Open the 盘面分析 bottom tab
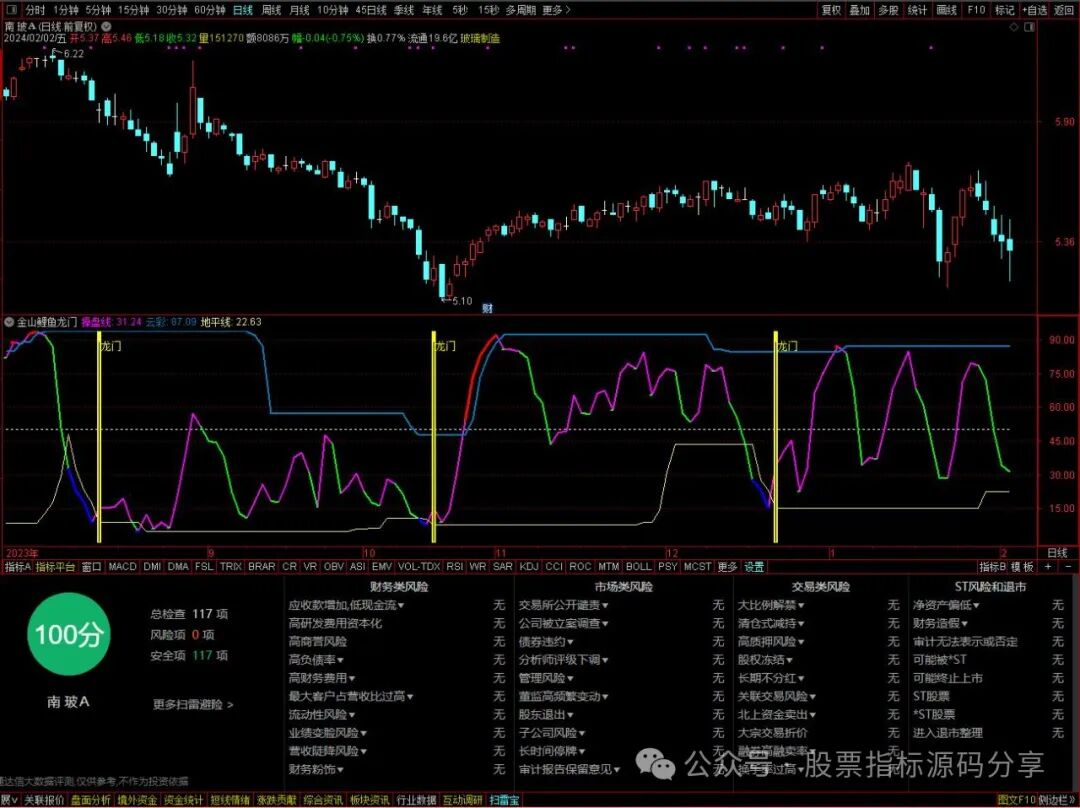 pyautogui.click(x=90, y=800)
